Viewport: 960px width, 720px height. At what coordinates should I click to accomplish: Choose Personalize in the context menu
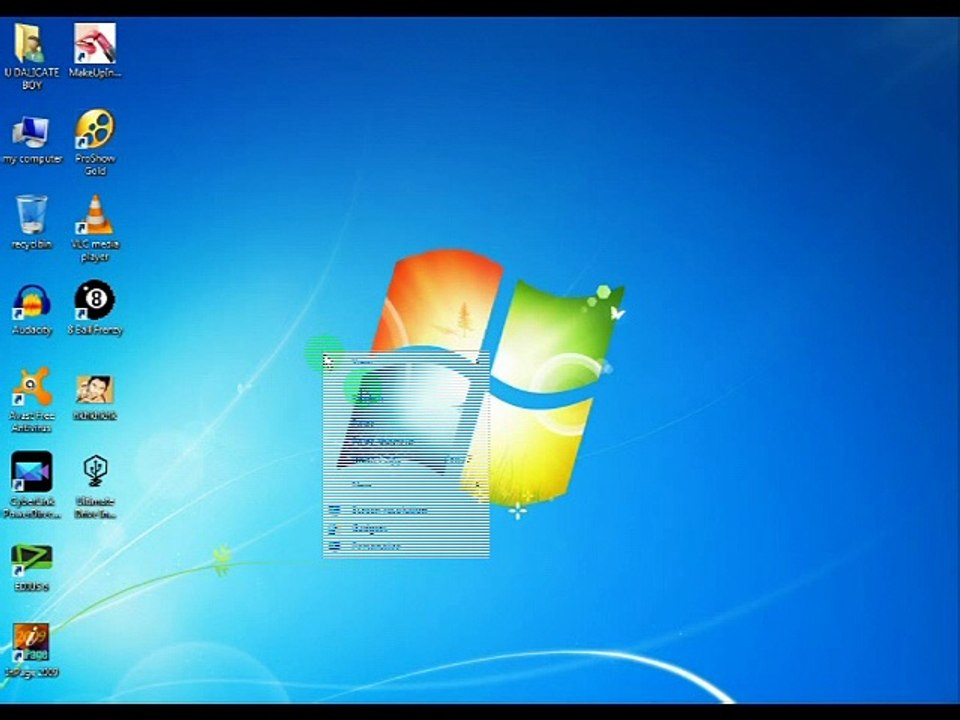[x=407, y=546]
